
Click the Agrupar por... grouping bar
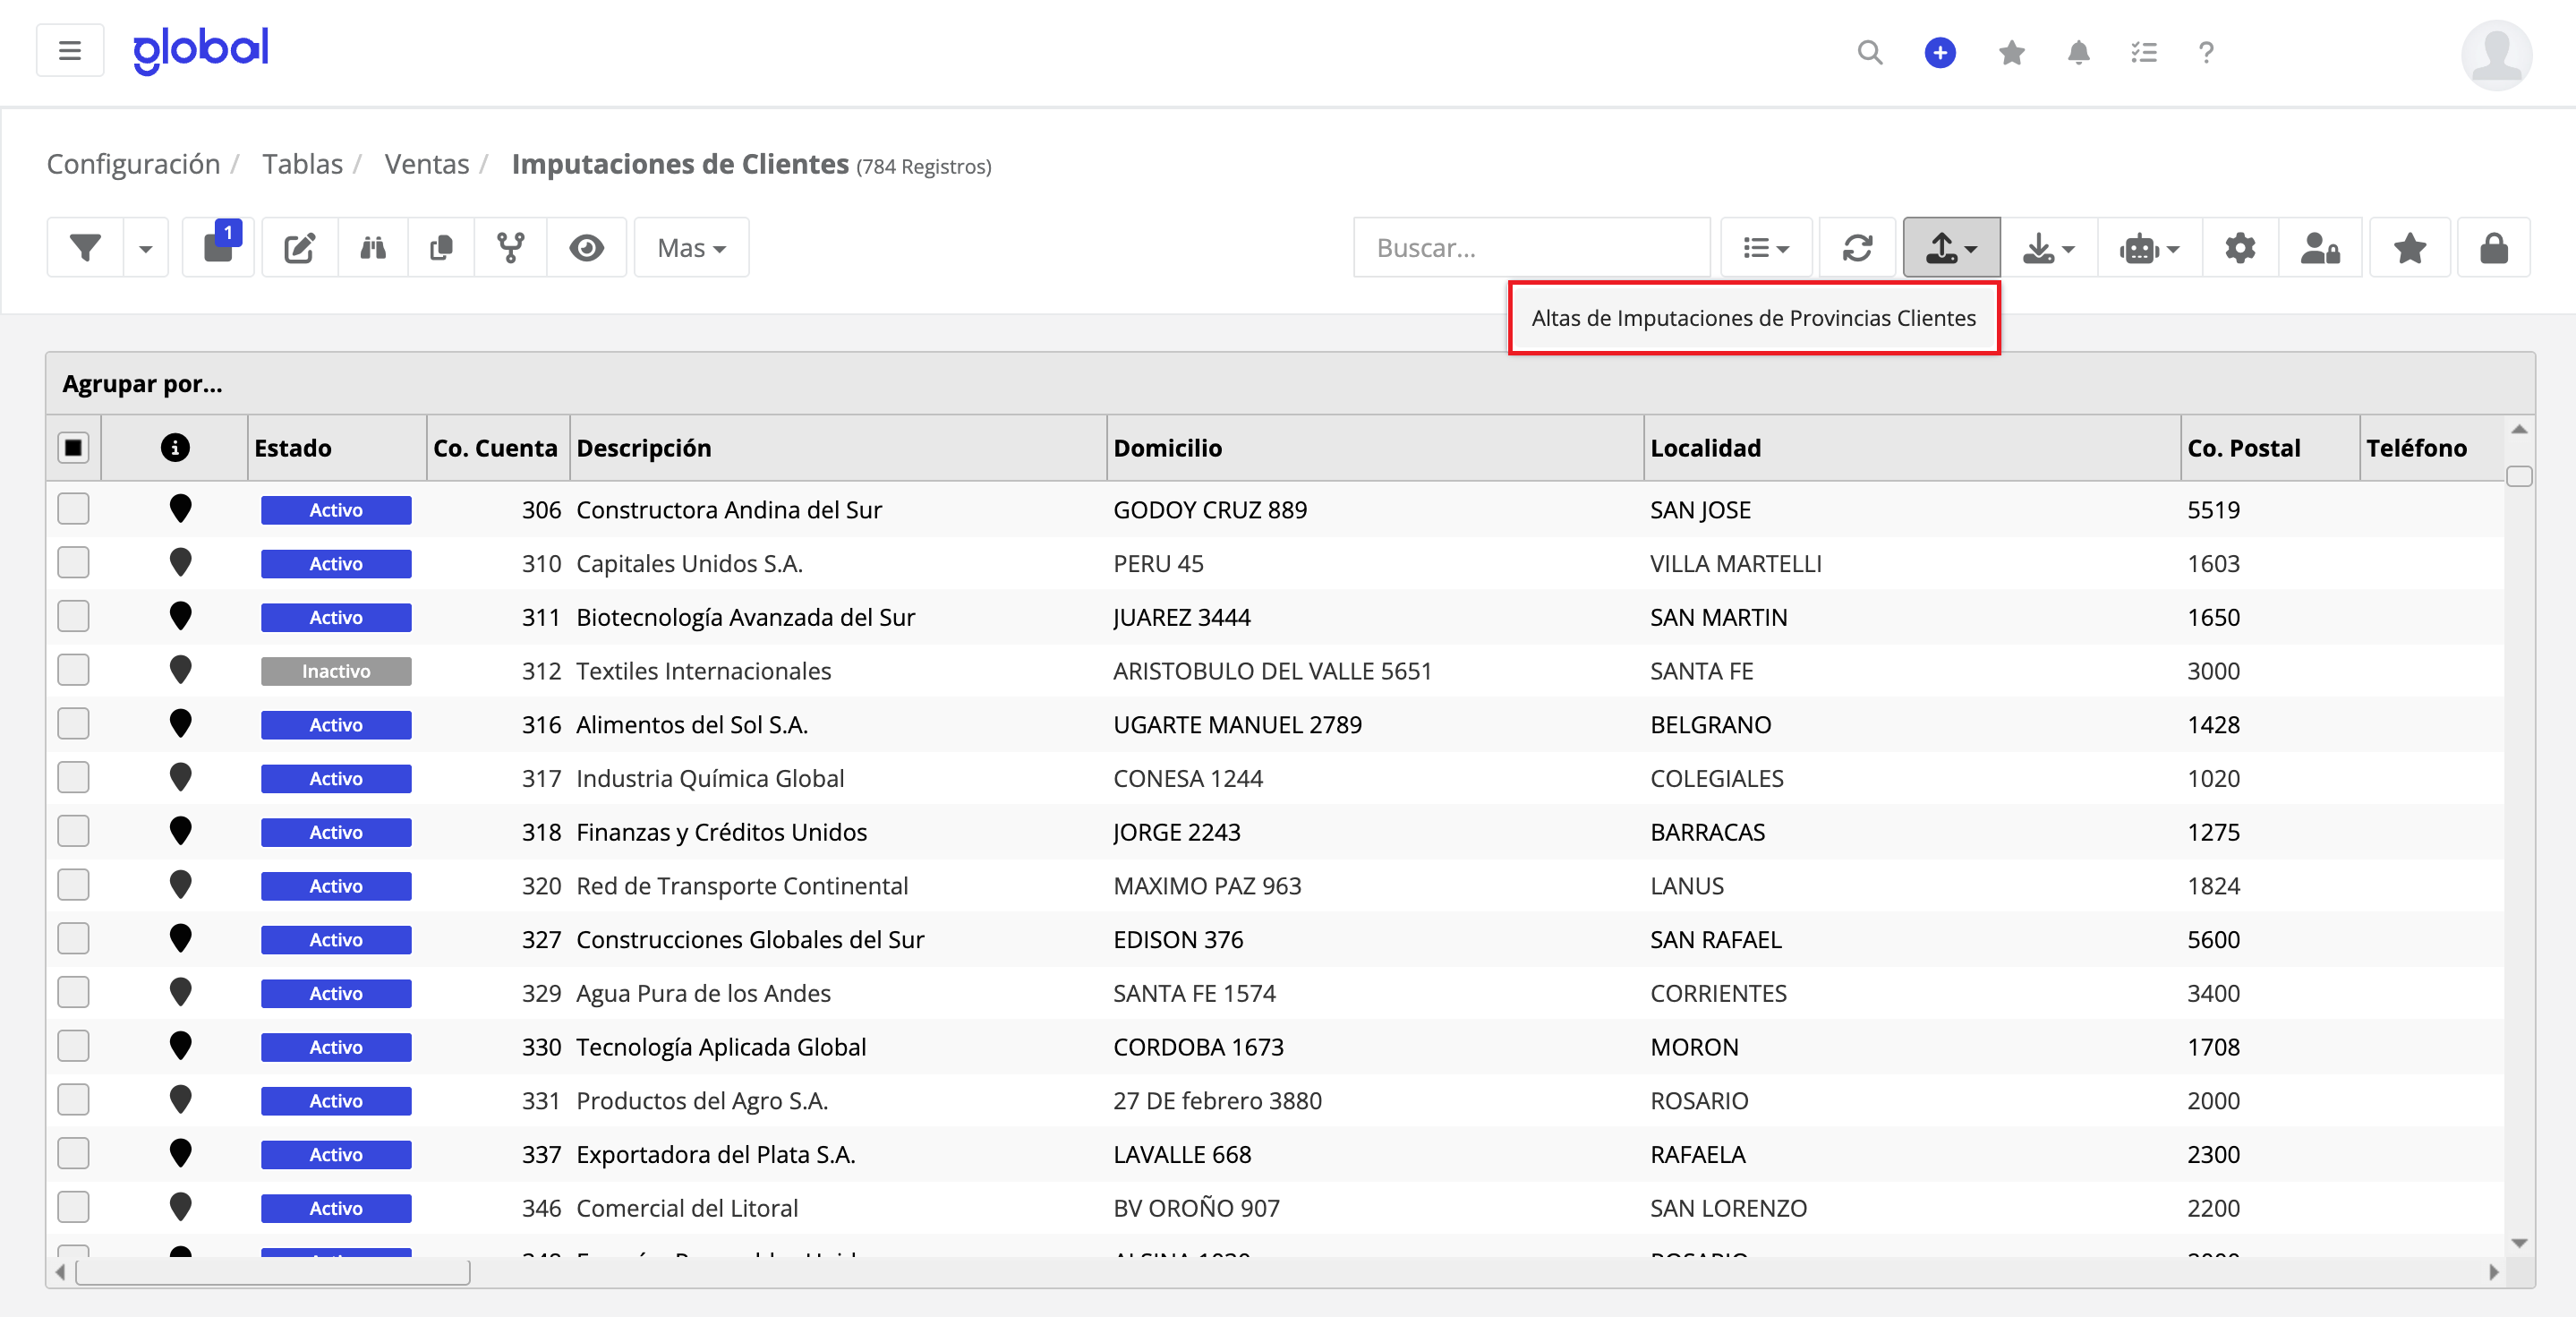pos(1290,384)
